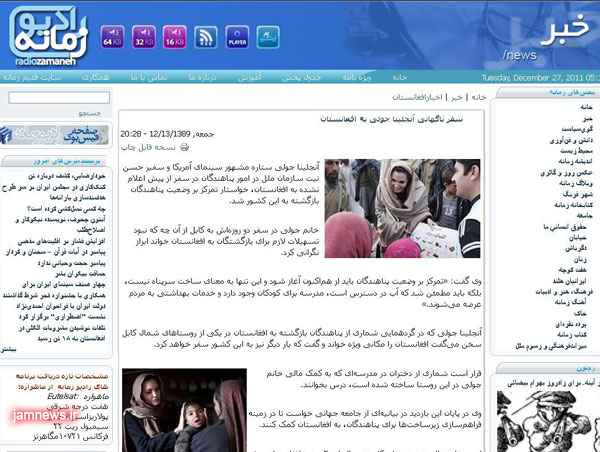Image resolution: width=600 pixels, height=452 pixels.
Task: Open فرهنگ، هنر و ادبیات sidebar section
Action: (x=564, y=292)
